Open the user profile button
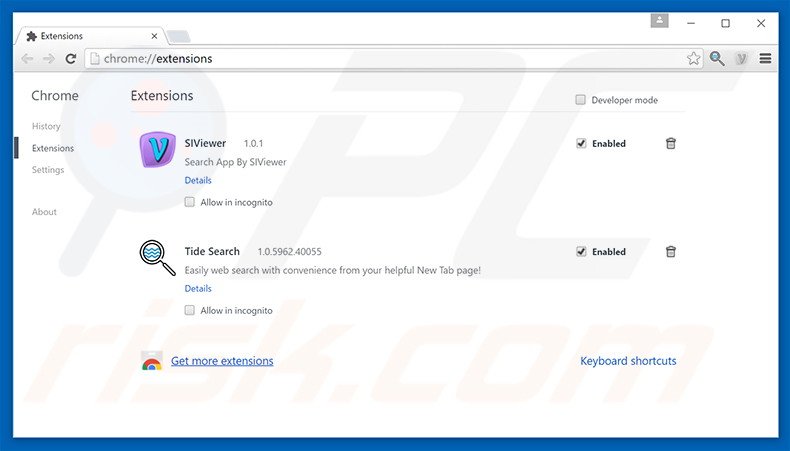790x451 pixels. [660, 21]
